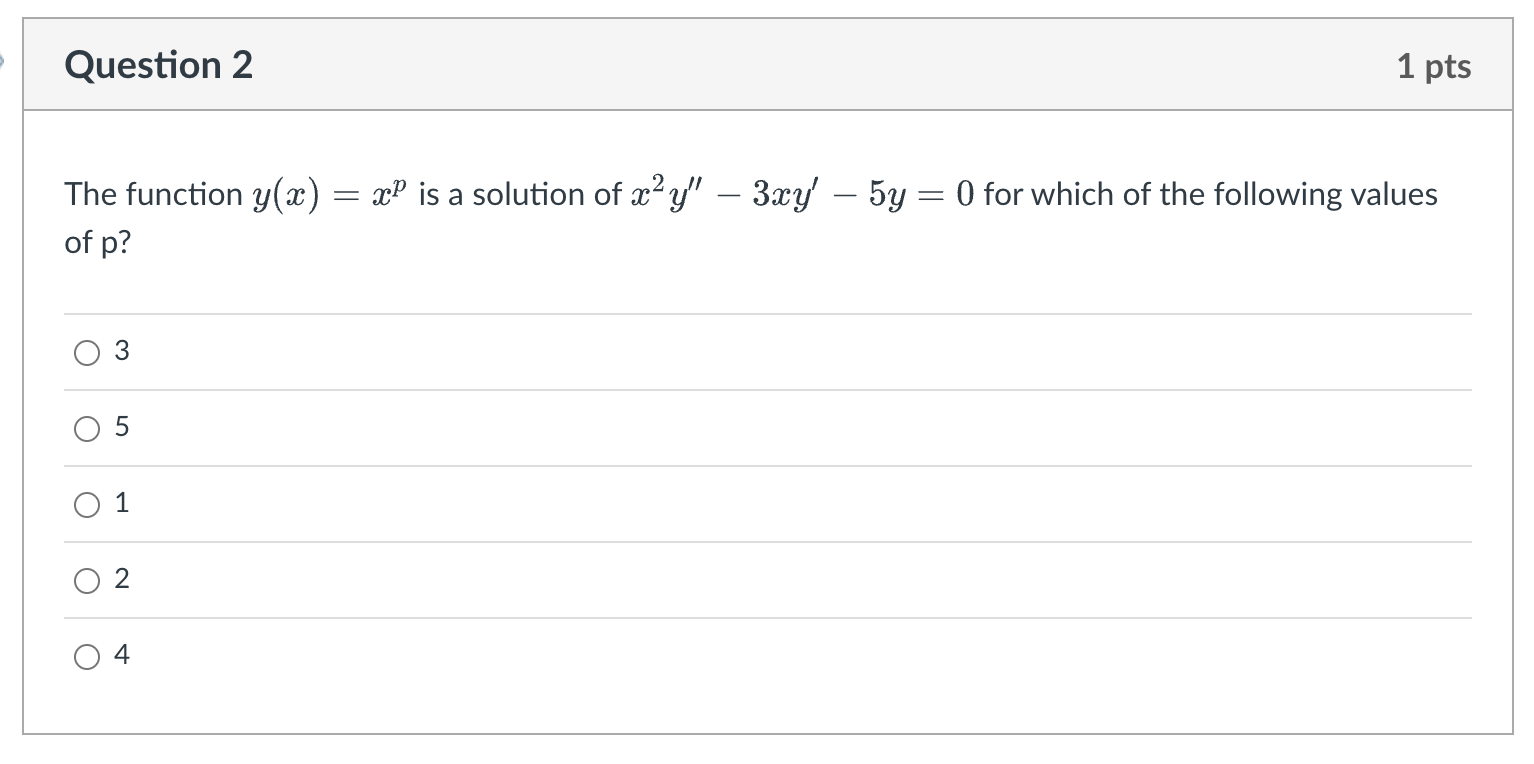Screen dimensions: 1534x764
Task: Click the 1 pts label
Action: point(1437,65)
